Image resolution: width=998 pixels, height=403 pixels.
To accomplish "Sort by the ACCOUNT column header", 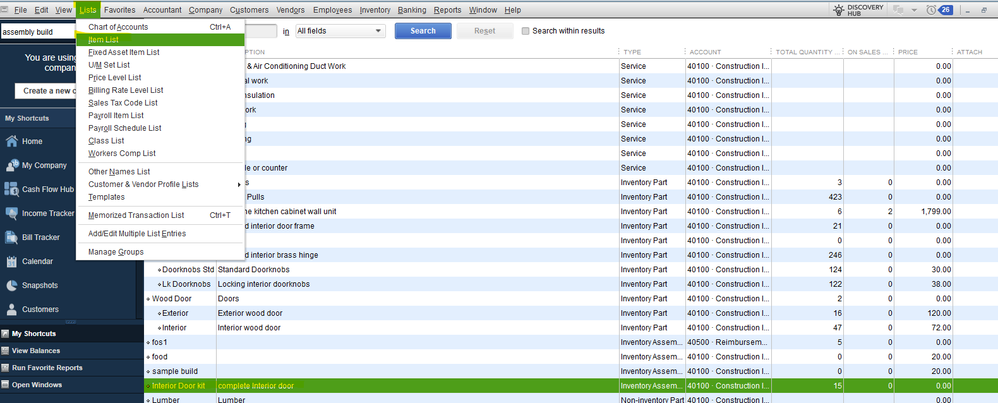I will [727, 52].
